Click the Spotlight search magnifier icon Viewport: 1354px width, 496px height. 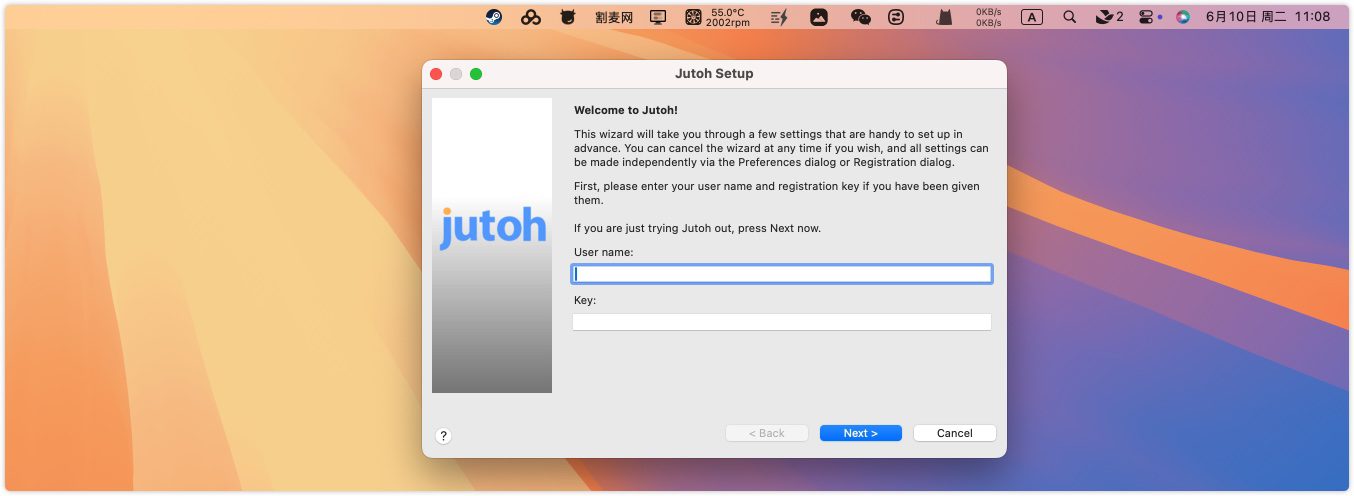point(1070,17)
